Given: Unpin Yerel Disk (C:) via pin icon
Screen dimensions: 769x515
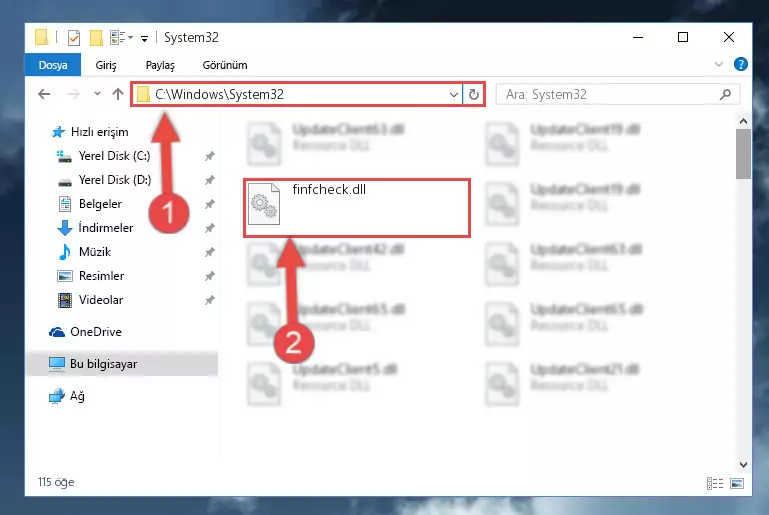Looking at the screenshot, I should pyautogui.click(x=209, y=156).
